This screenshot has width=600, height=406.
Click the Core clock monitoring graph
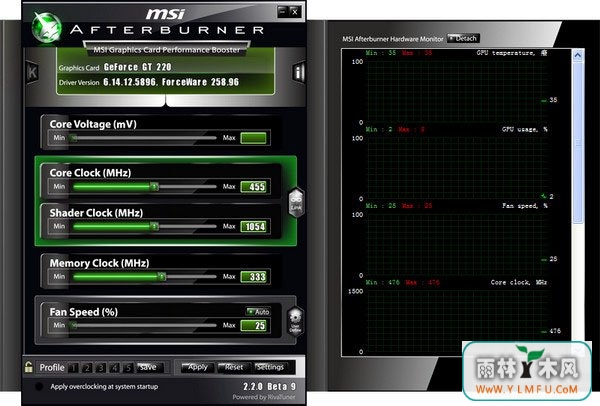coord(455,321)
